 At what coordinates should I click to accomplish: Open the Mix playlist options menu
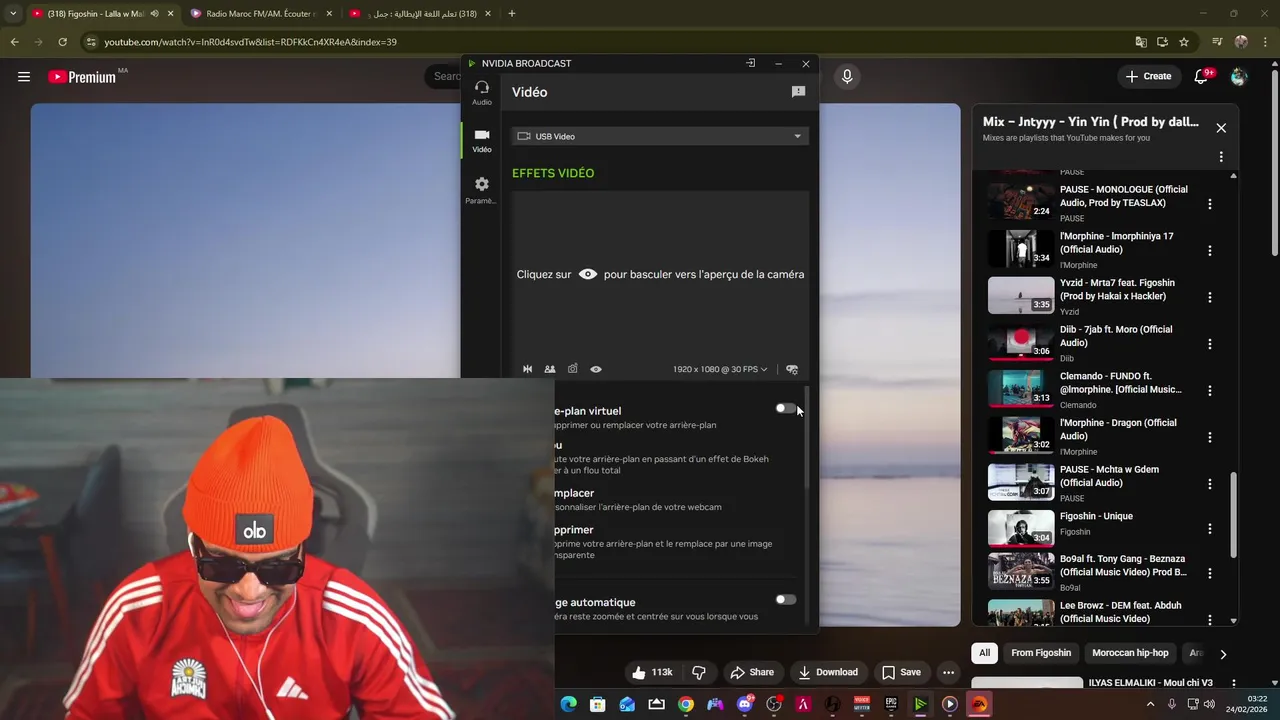pyautogui.click(x=1221, y=157)
